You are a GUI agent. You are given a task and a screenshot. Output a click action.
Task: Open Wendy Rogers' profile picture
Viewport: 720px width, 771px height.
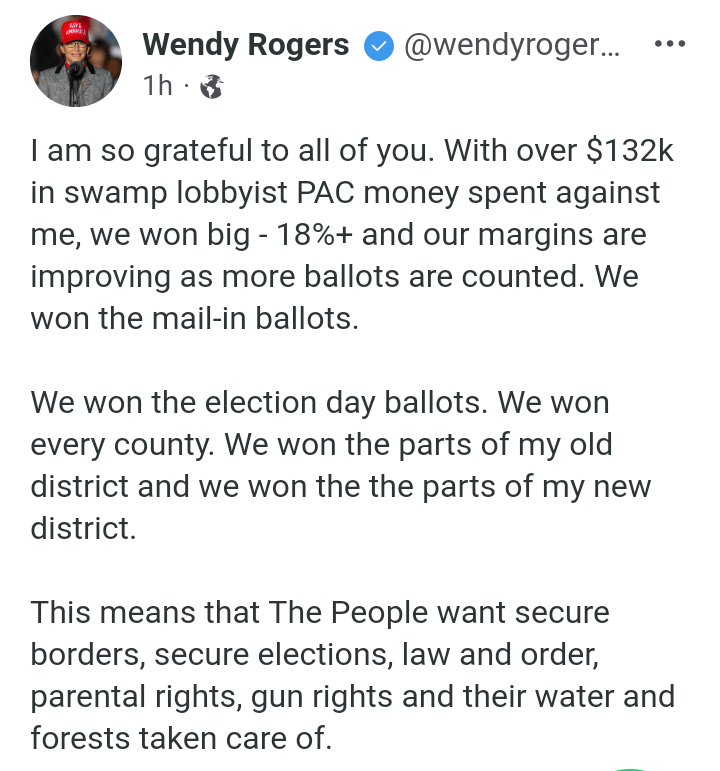click(76, 61)
